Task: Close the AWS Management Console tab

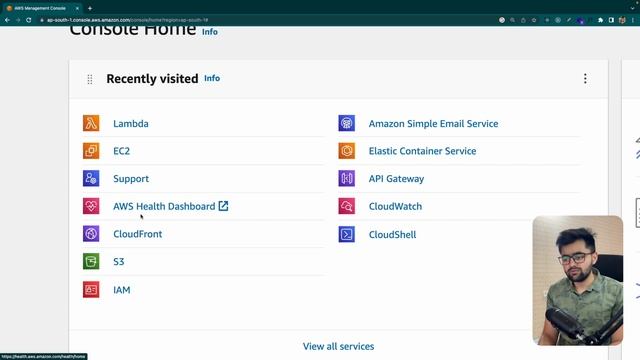Action: point(77,8)
